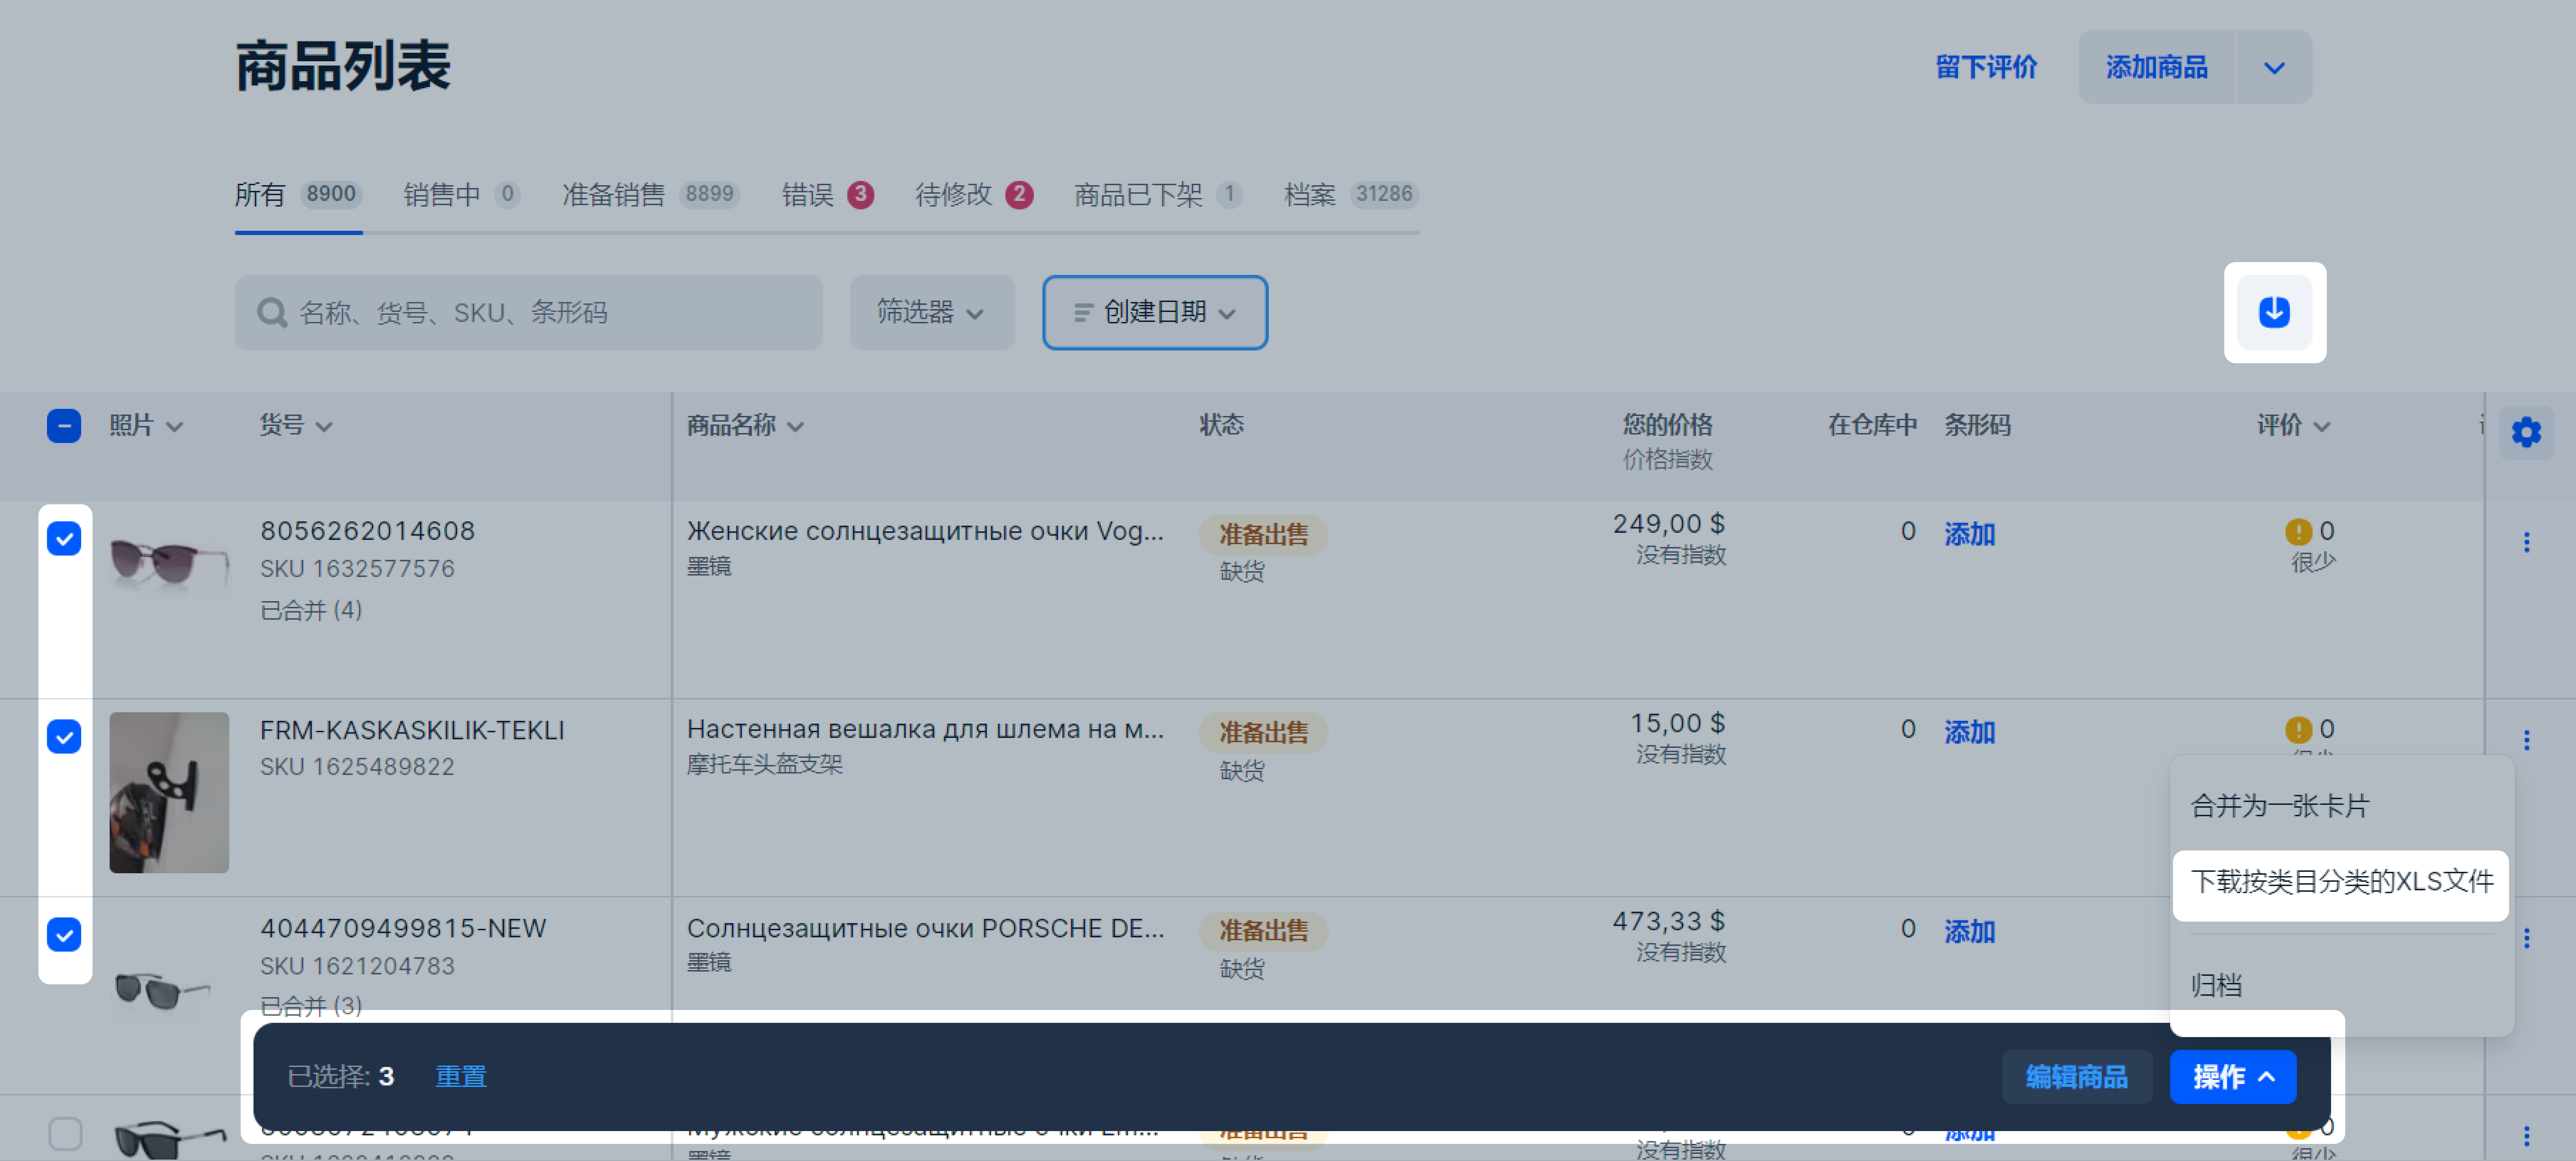Expand the 照片 column header chevron
This screenshot has height=1161, width=2576.
(175, 427)
